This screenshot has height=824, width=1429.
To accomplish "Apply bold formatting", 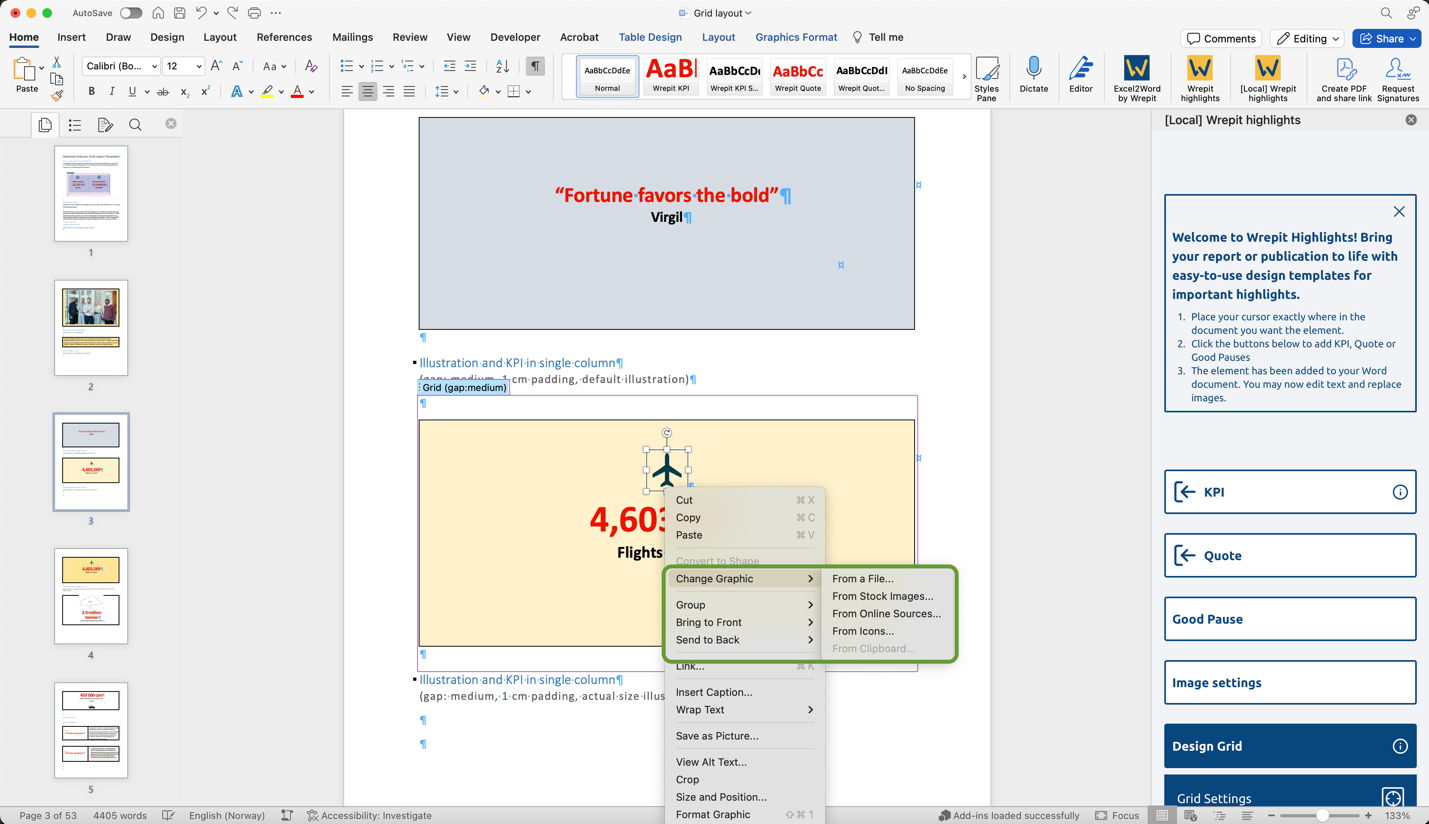I will (91, 92).
